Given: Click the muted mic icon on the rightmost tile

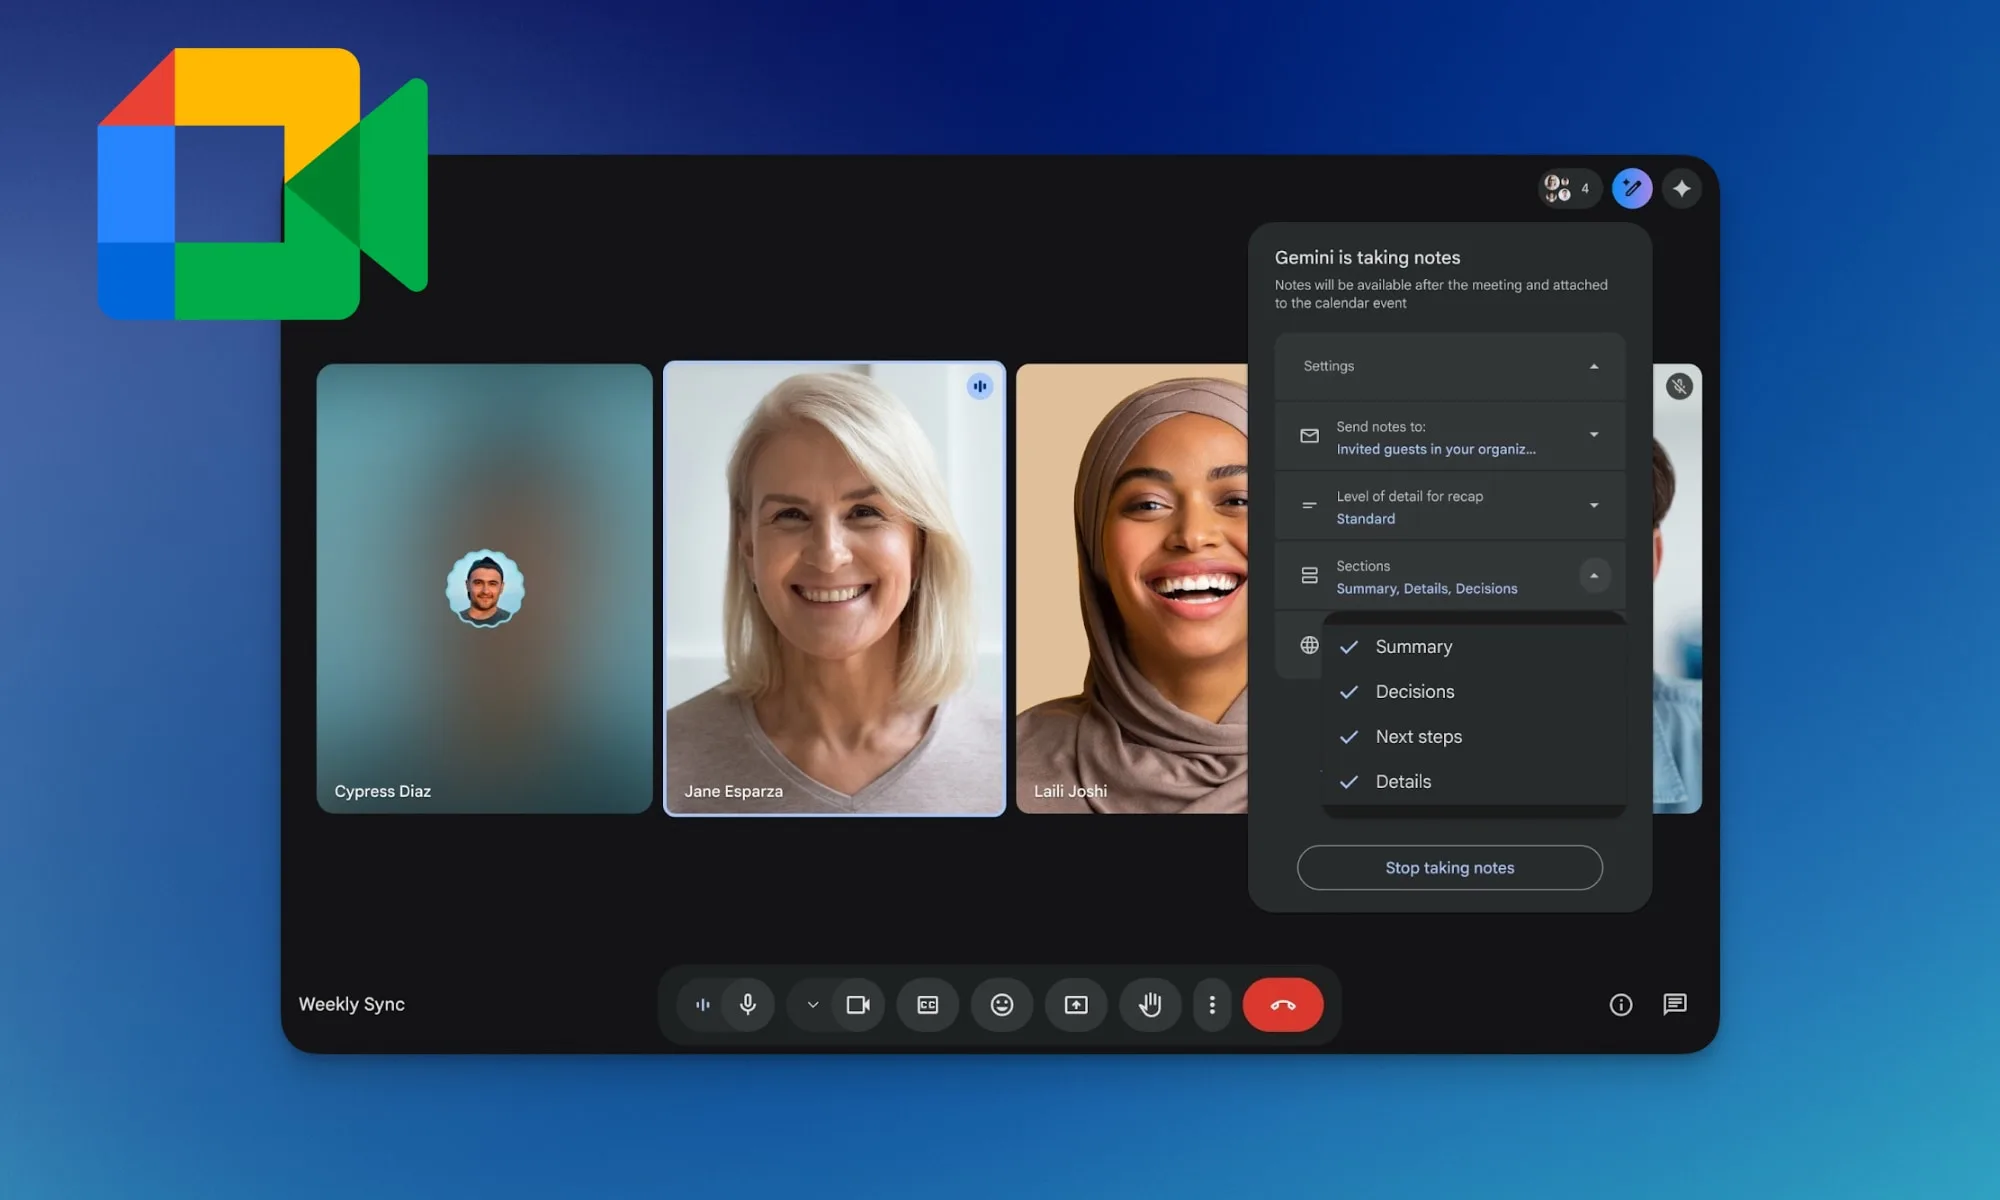Looking at the screenshot, I should [x=1679, y=386].
